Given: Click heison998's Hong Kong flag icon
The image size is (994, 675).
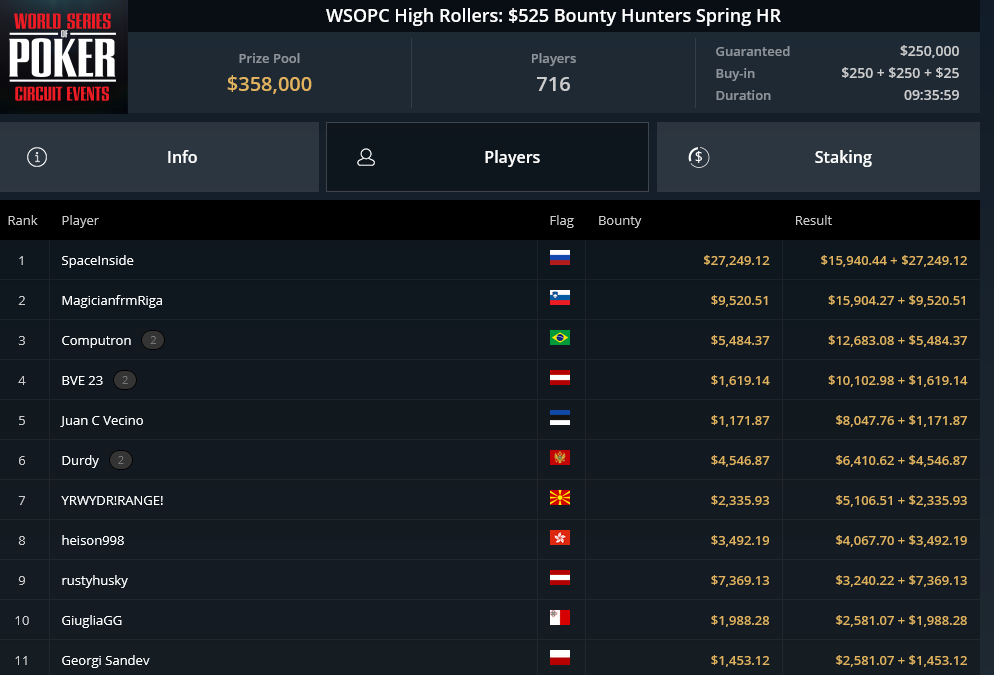Looking at the screenshot, I should click(560, 537).
